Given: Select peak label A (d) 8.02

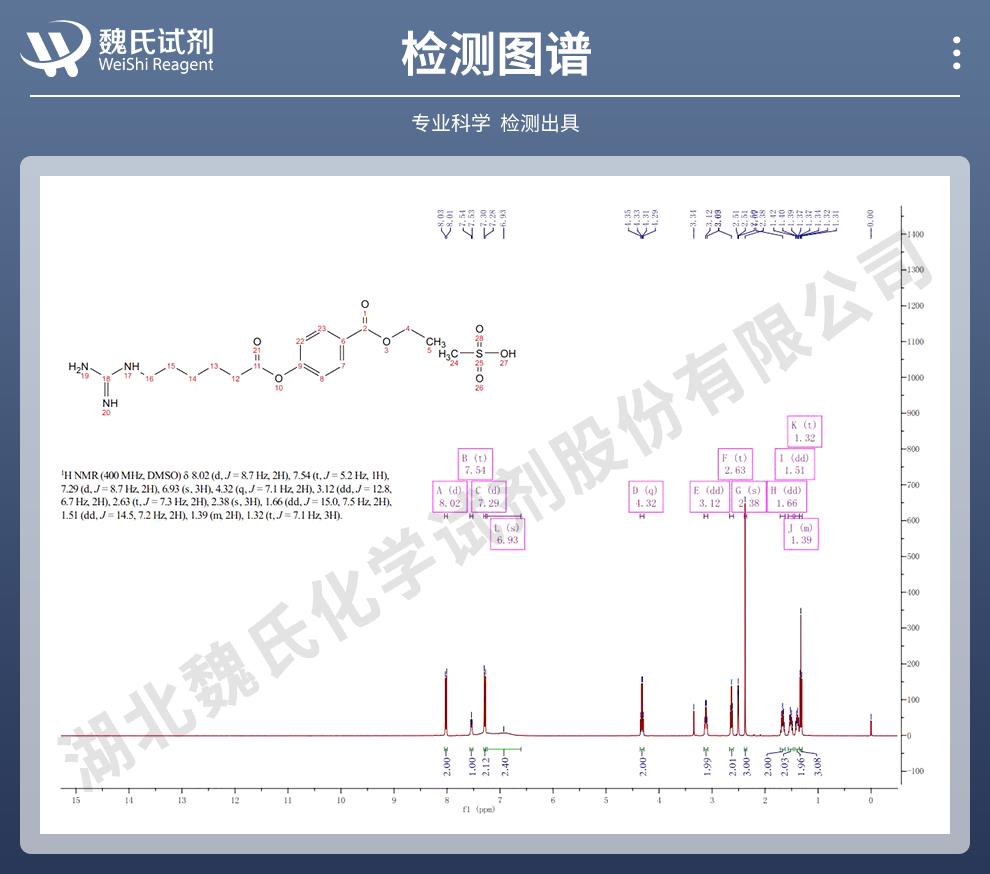Looking at the screenshot, I should [x=449, y=497].
